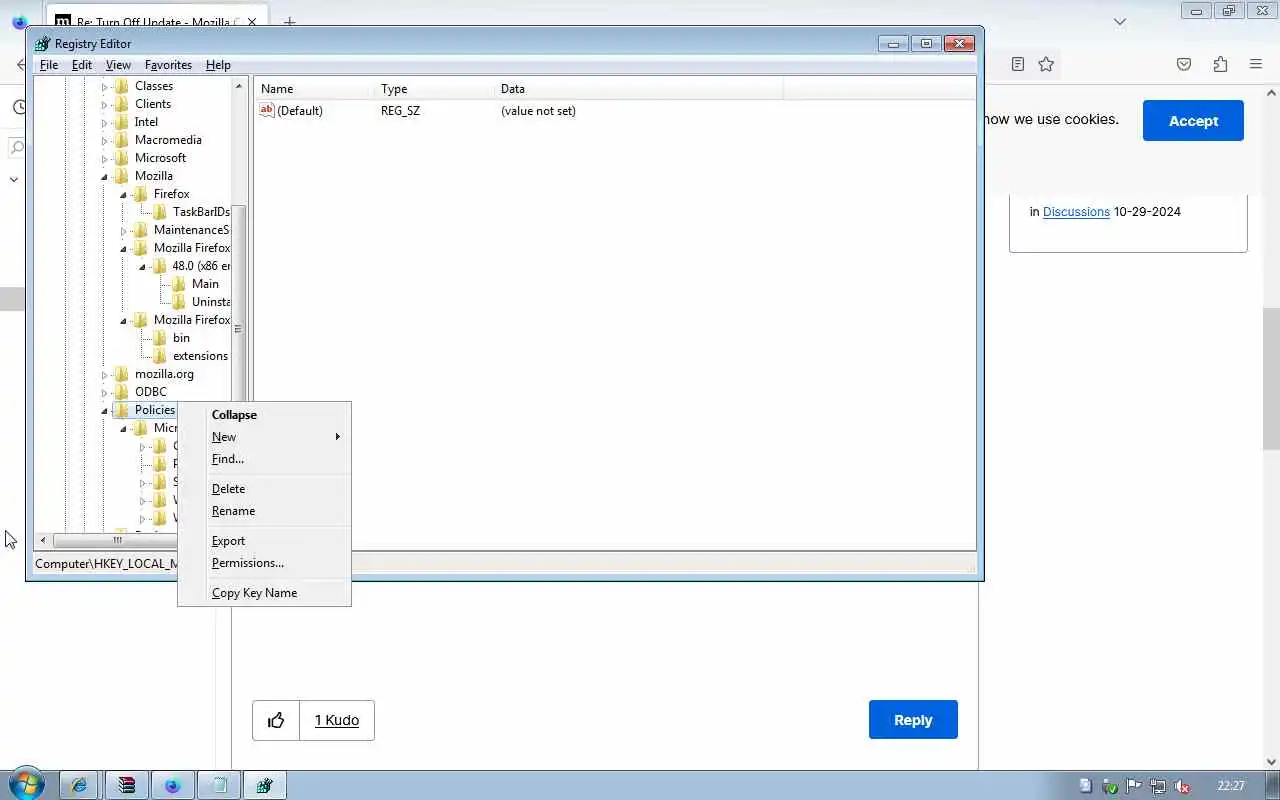Click the network tray icon
This screenshot has height=800, width=1280.
click(1158, 786)
